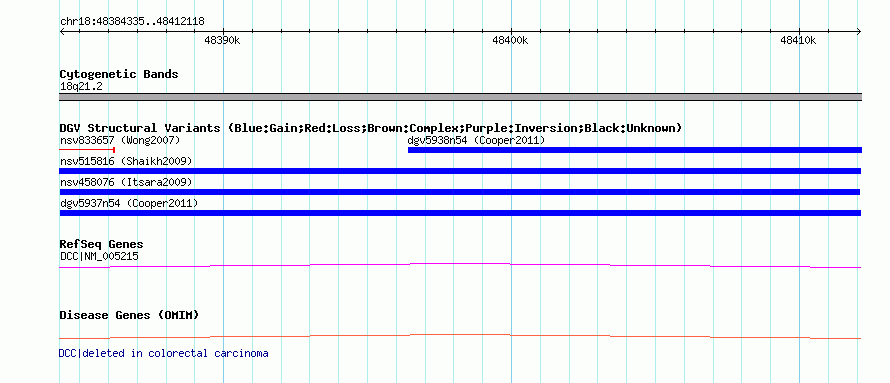Click the Disease Genes (OMIM) track title
The height and width of the screenshot is (383, 890).
tap(129, 315)
